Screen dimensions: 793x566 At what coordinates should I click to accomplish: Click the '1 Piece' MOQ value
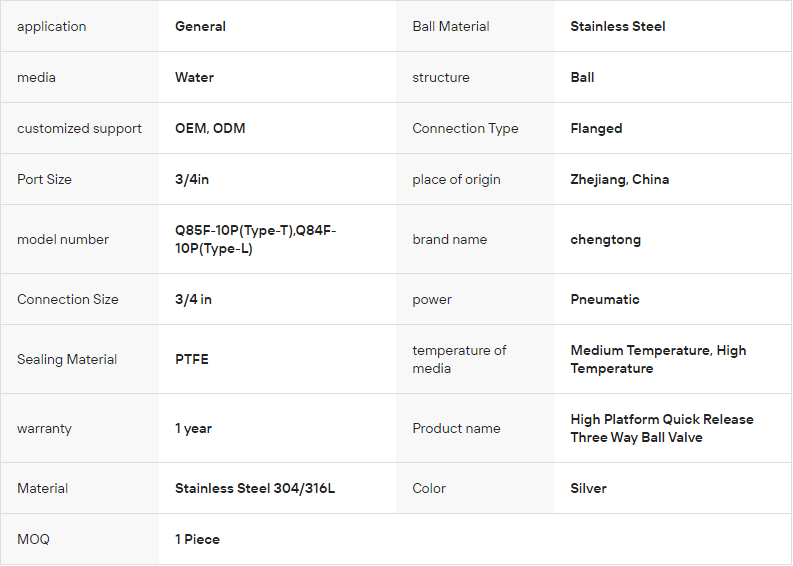(197, 540)
